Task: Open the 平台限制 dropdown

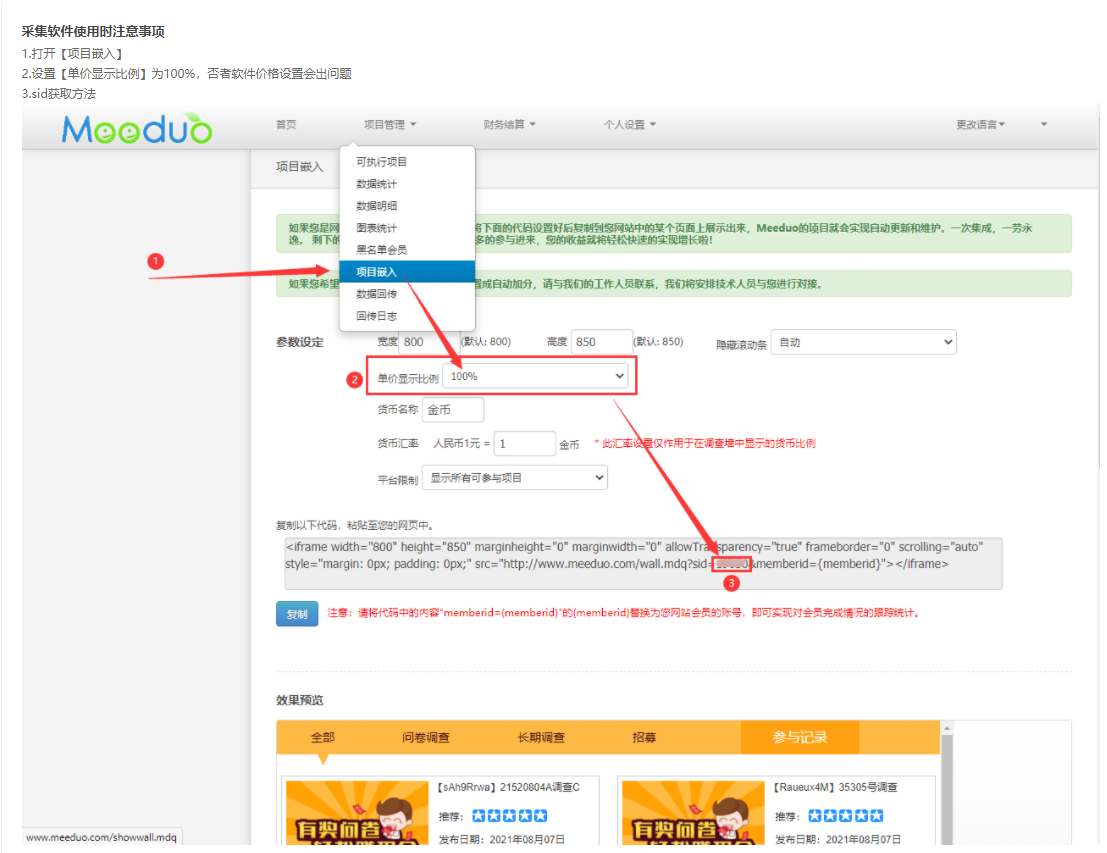Action: pyautogui.click(x=515, y=478)
